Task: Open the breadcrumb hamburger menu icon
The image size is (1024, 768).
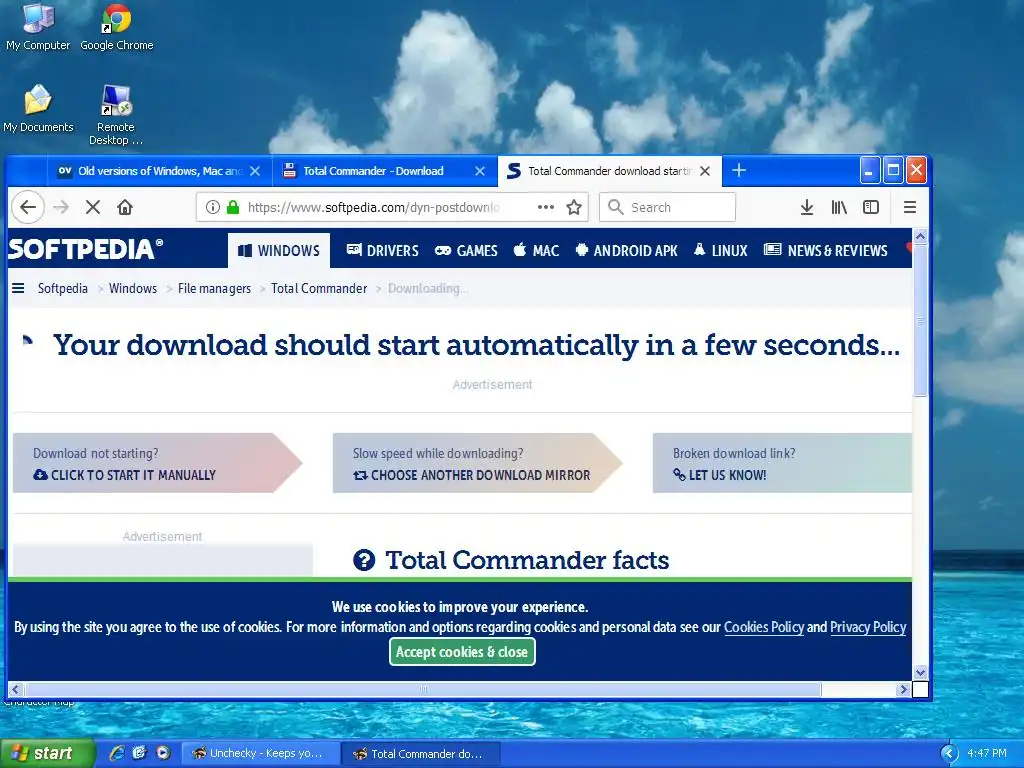Action: coord(18,288)
